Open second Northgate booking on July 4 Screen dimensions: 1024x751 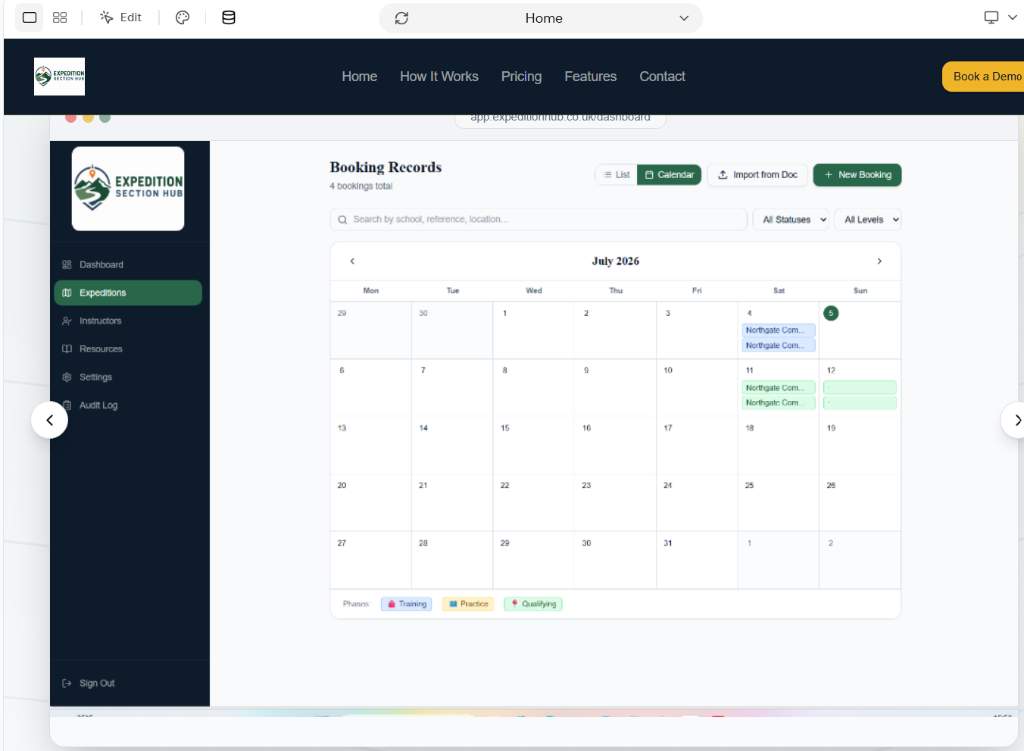coord(778,345)
